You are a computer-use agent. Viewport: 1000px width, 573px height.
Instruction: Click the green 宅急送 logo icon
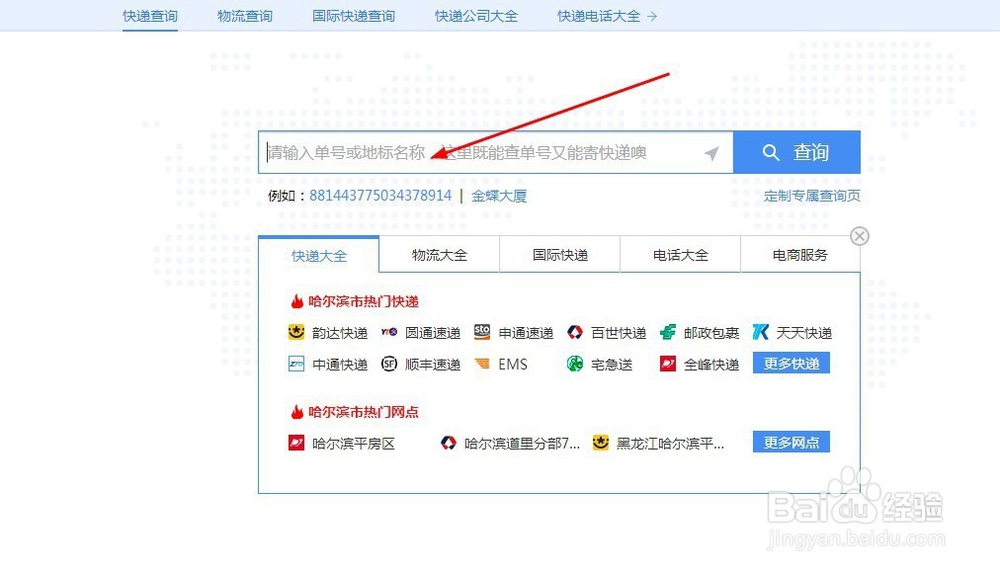575,364
